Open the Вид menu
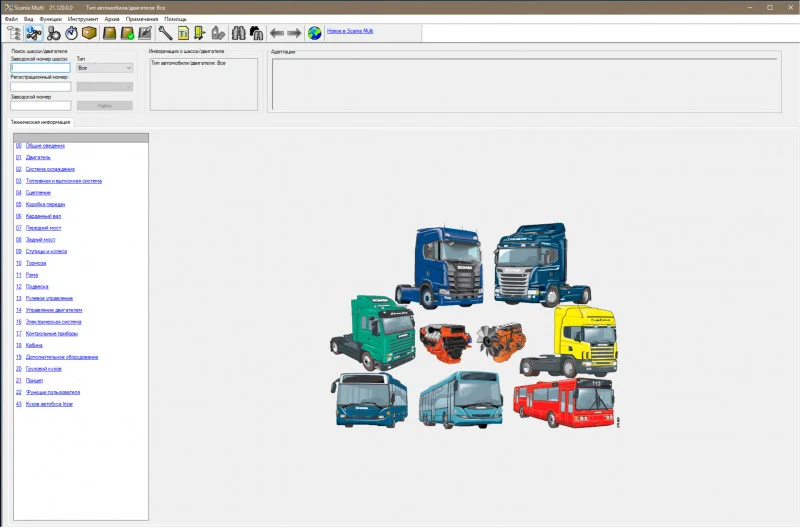The width and height of the screenshot is (800, 528). pyautogui.click(x=29, y=19)
